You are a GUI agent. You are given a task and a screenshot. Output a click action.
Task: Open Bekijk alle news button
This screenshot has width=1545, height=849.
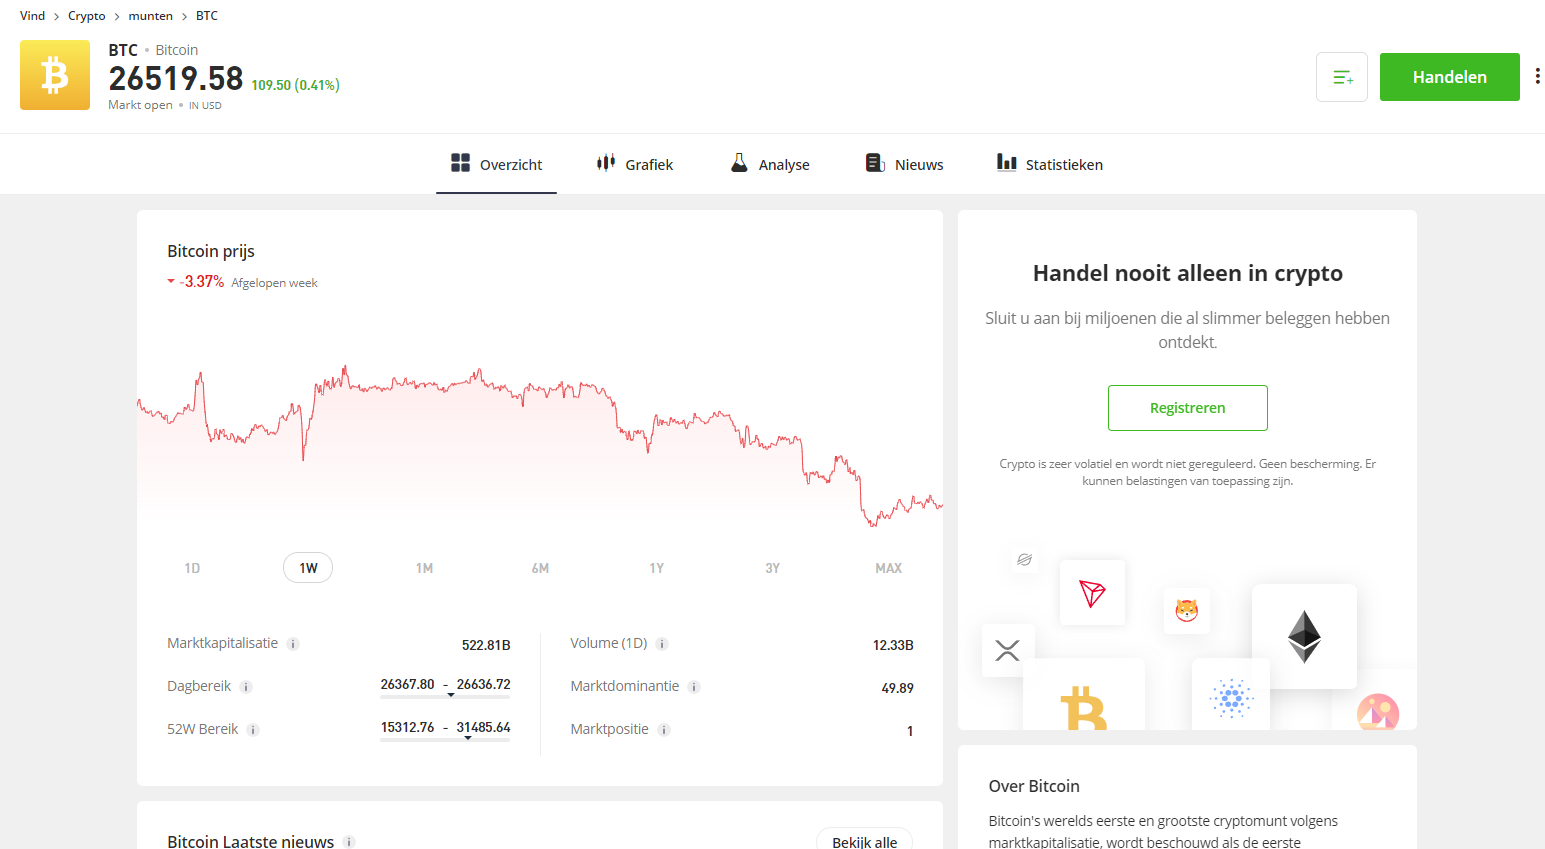click(864, 840)
